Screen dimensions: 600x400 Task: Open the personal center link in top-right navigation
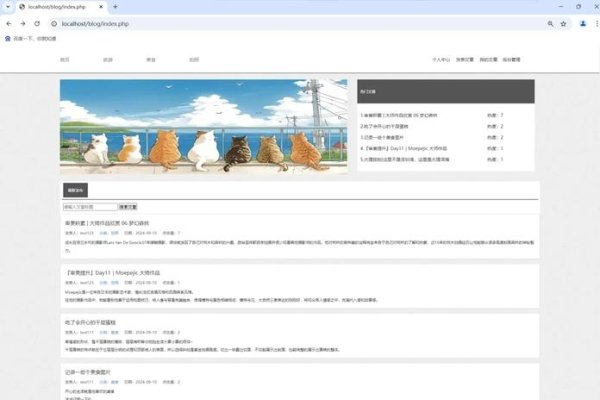[440, 60]
